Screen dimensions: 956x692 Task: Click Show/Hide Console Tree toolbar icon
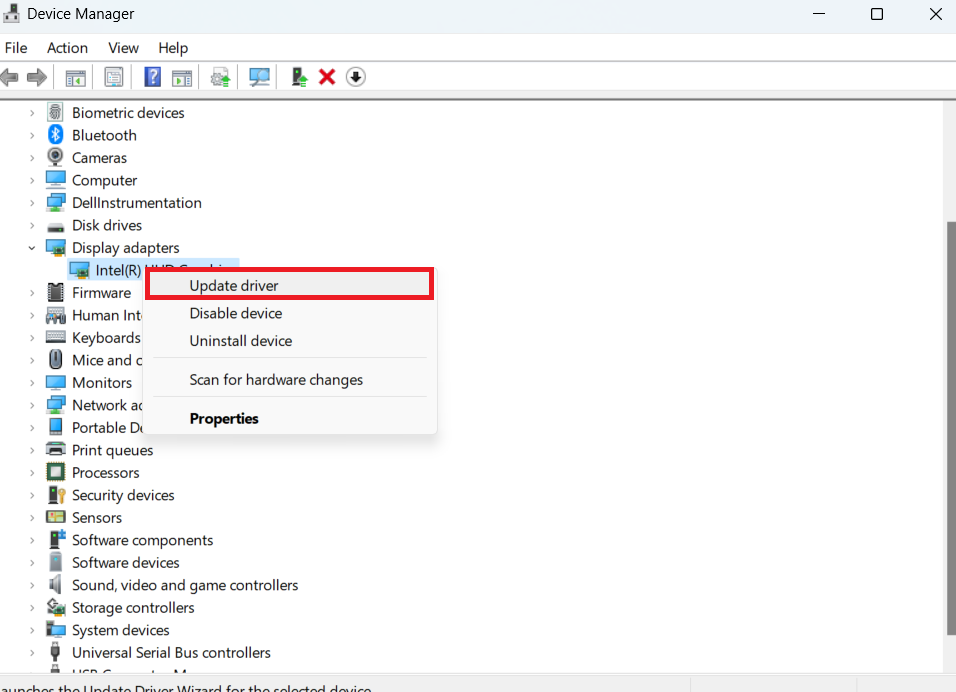click(76, 77)
